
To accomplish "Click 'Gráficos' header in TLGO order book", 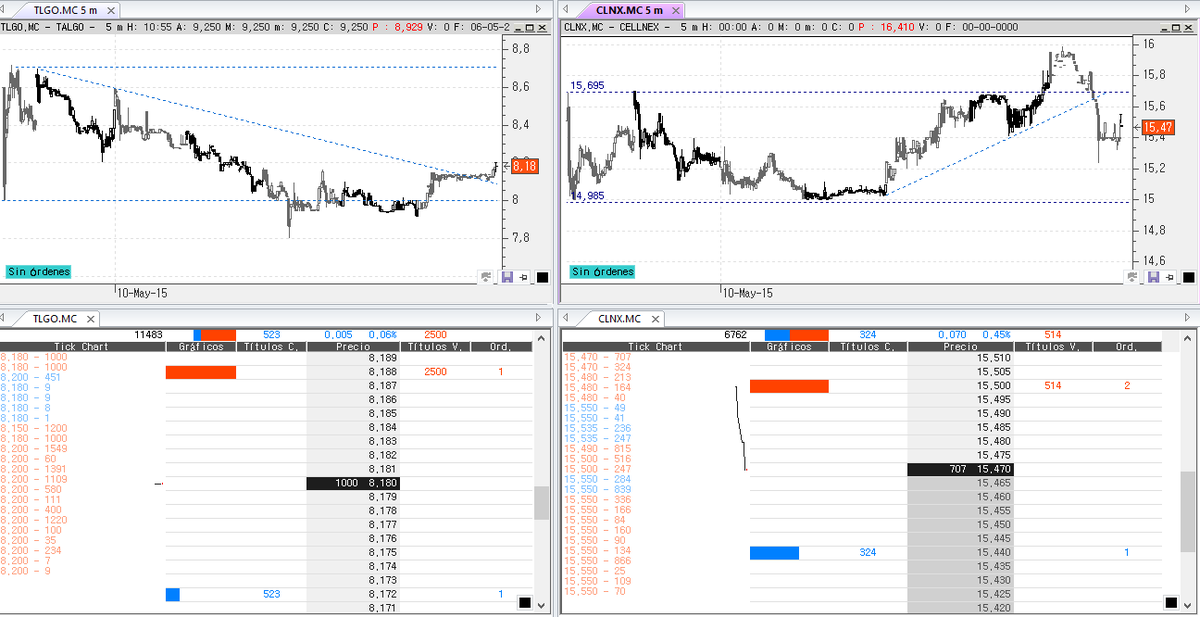I will (x=200, y=347).
